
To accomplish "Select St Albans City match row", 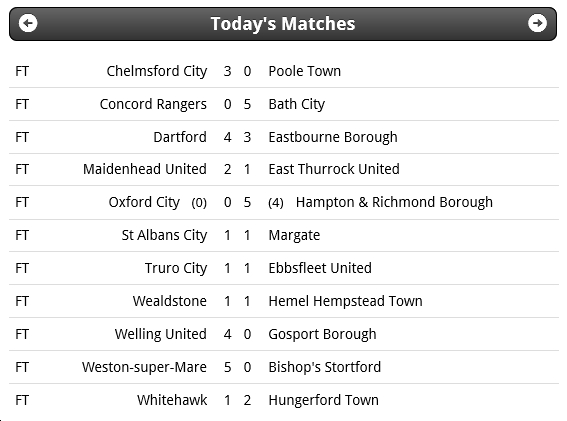I will click(284, 235).
